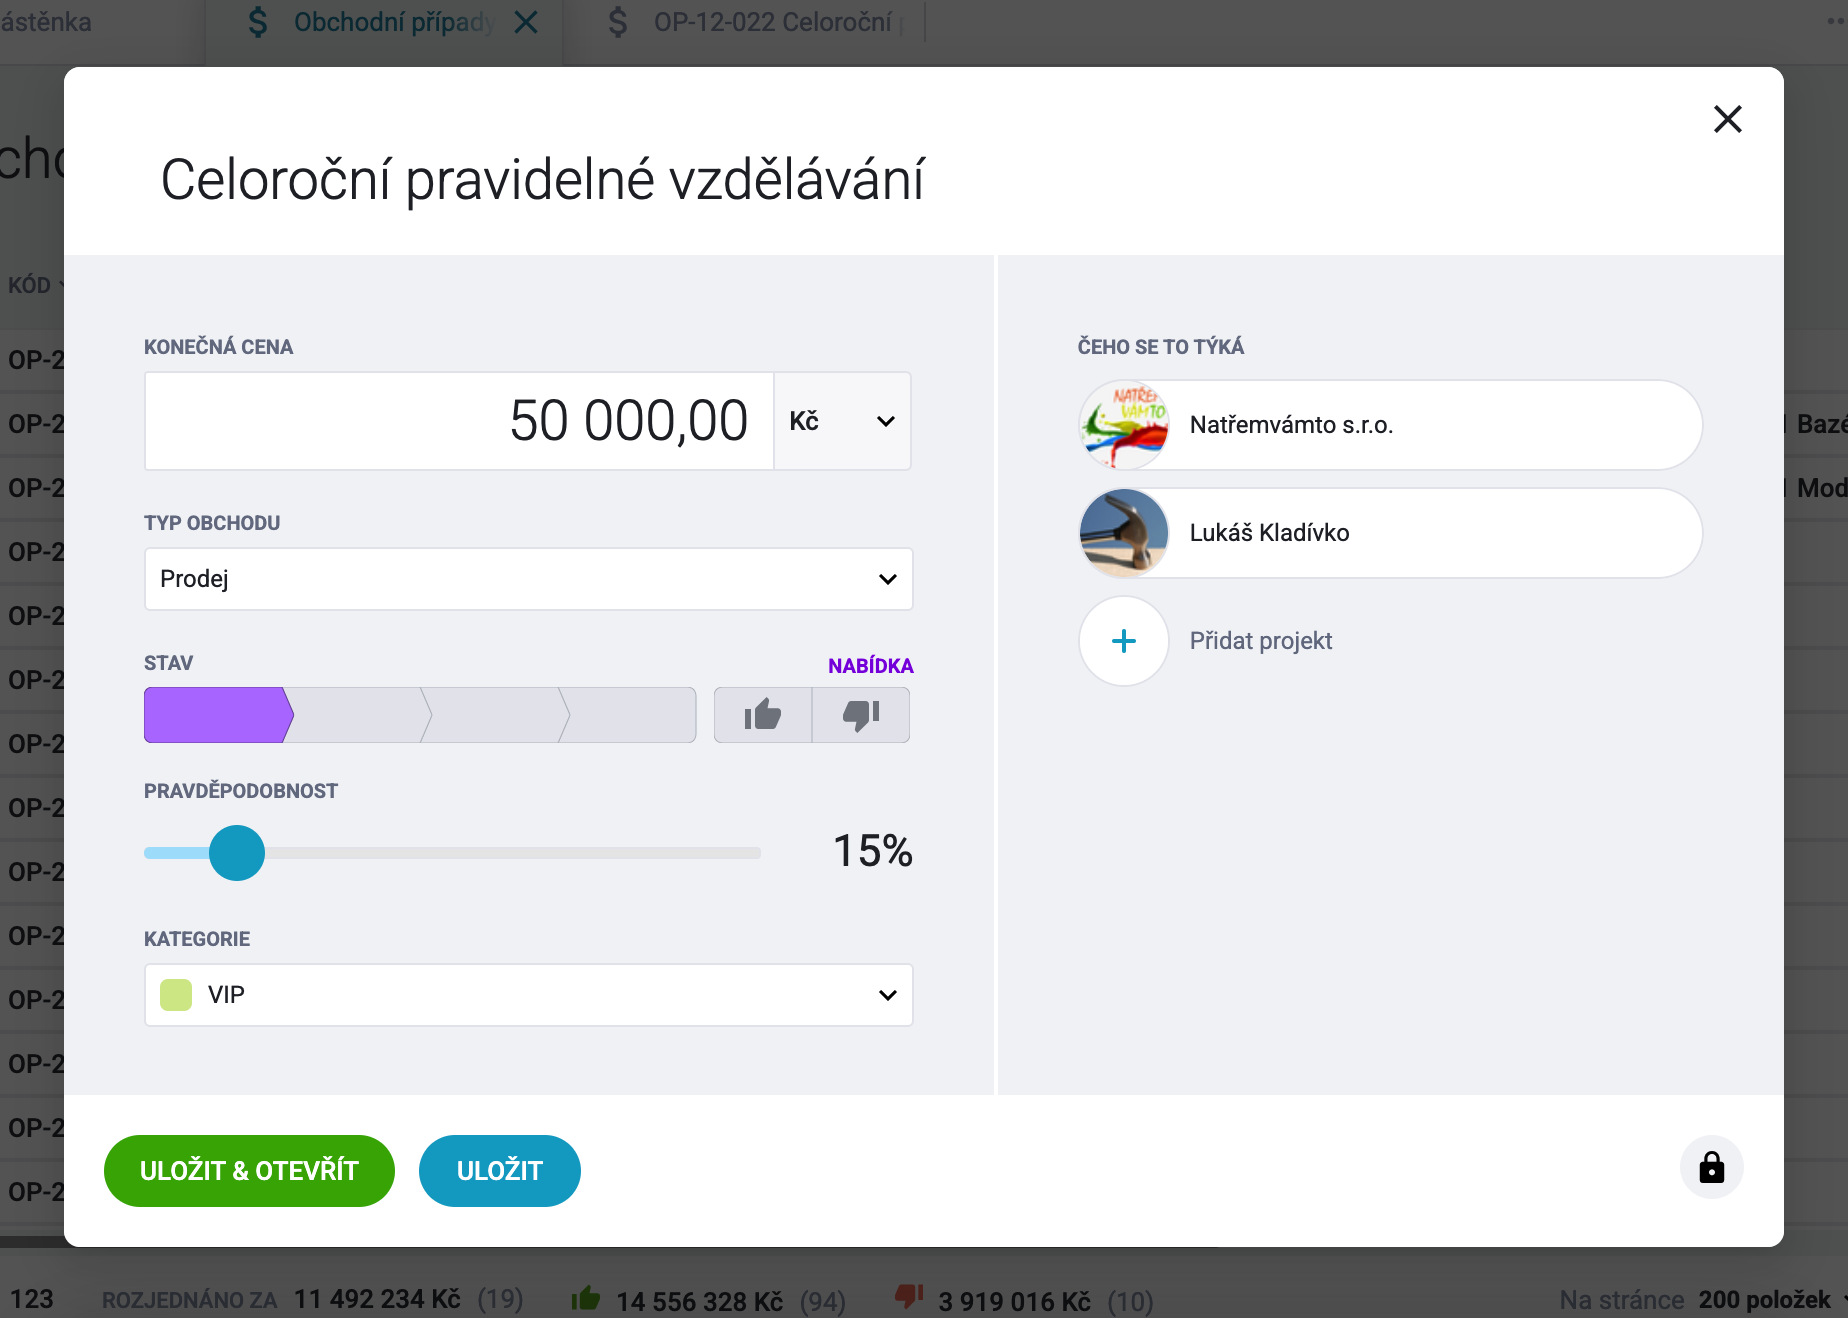The image size is (1848, 1318).
Task: Expand the Typ obchodu dropdown showing Prodej
Action: tap(528, 579)
